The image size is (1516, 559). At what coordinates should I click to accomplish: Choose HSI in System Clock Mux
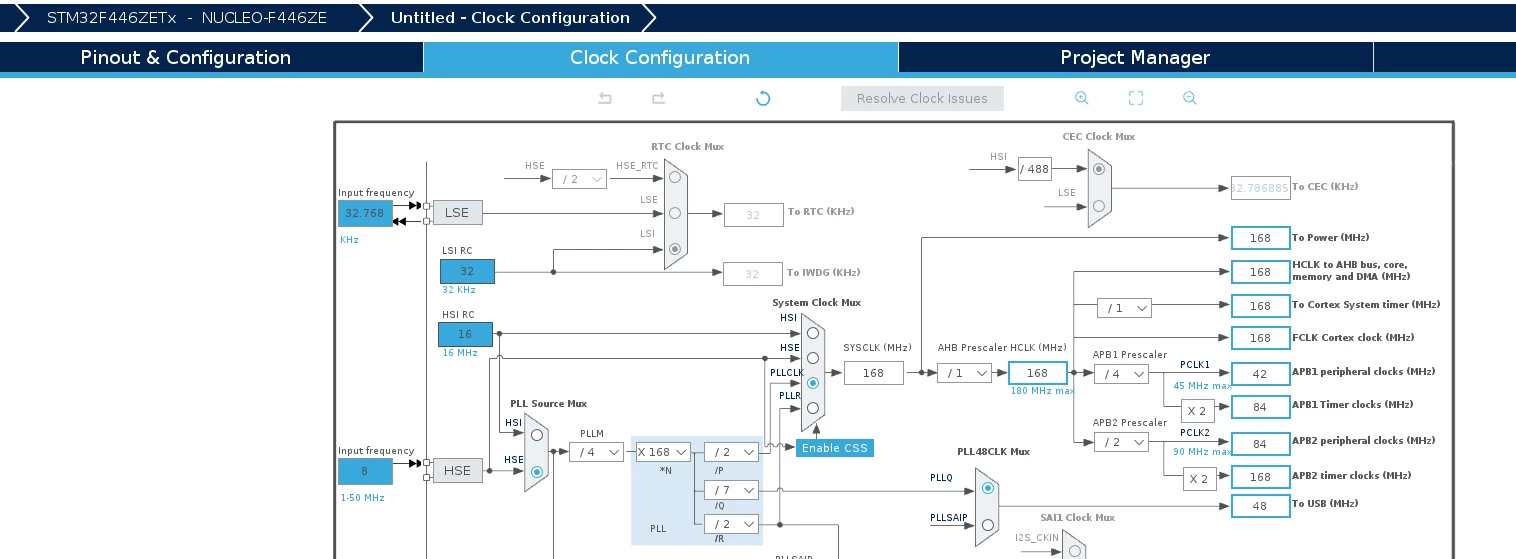[x=812, y=333]
